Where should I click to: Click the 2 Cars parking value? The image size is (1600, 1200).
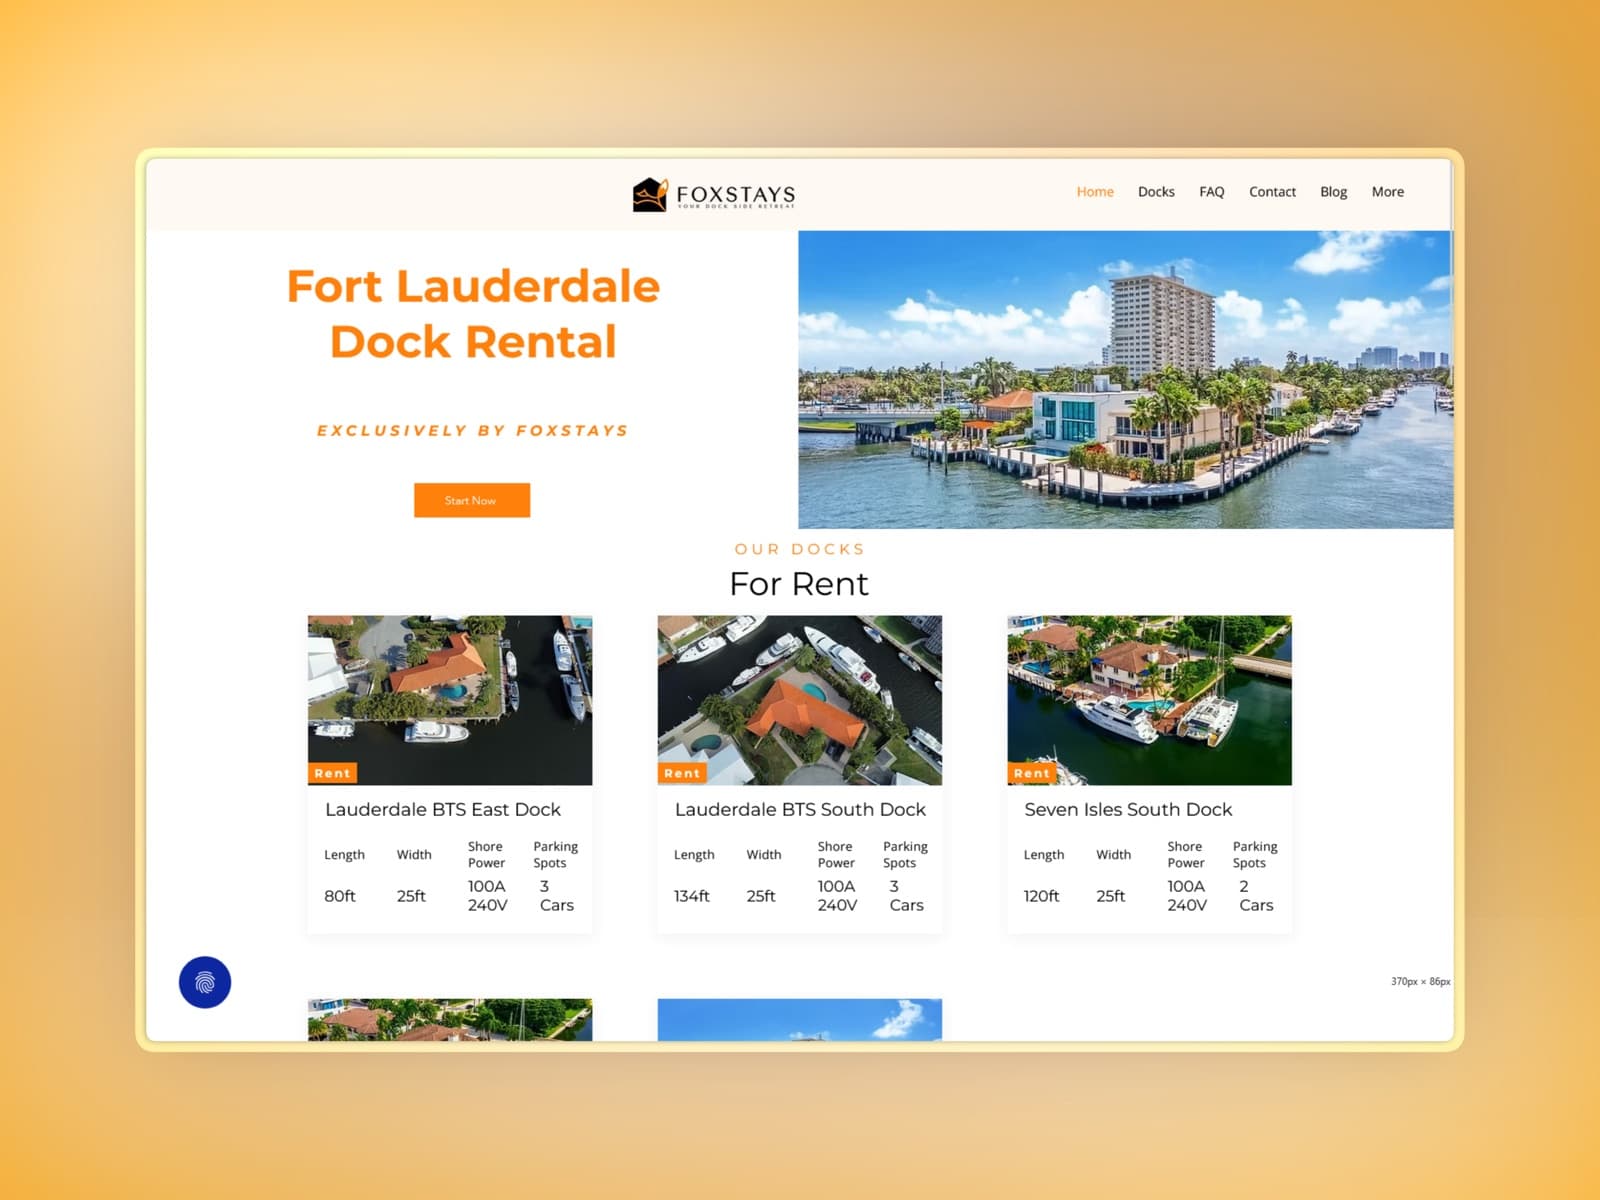pyautogui.click(x=1256, y=896)
